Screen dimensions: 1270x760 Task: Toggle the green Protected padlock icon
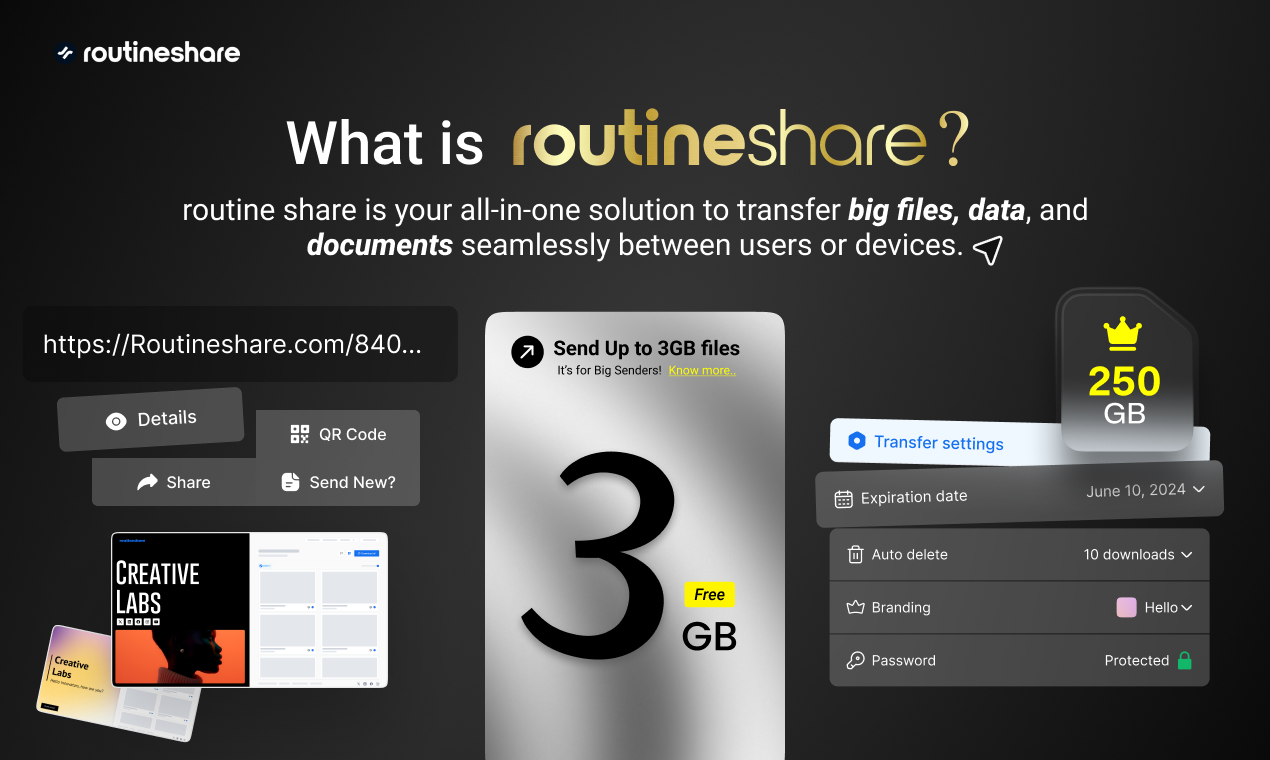click(1185, 660)
